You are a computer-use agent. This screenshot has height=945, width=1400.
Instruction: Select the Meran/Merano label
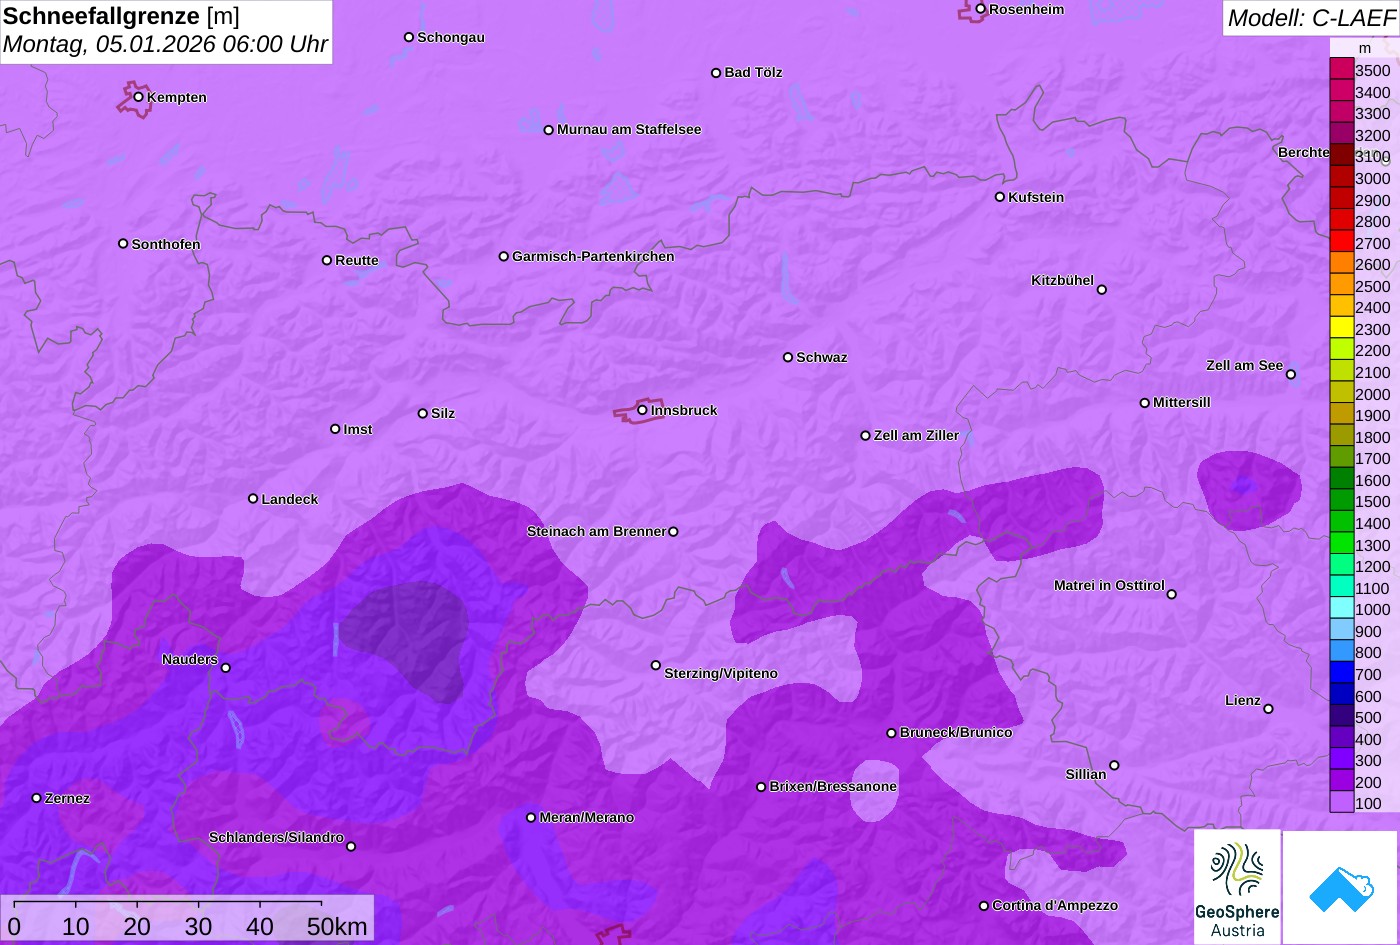tap(587, 817)
